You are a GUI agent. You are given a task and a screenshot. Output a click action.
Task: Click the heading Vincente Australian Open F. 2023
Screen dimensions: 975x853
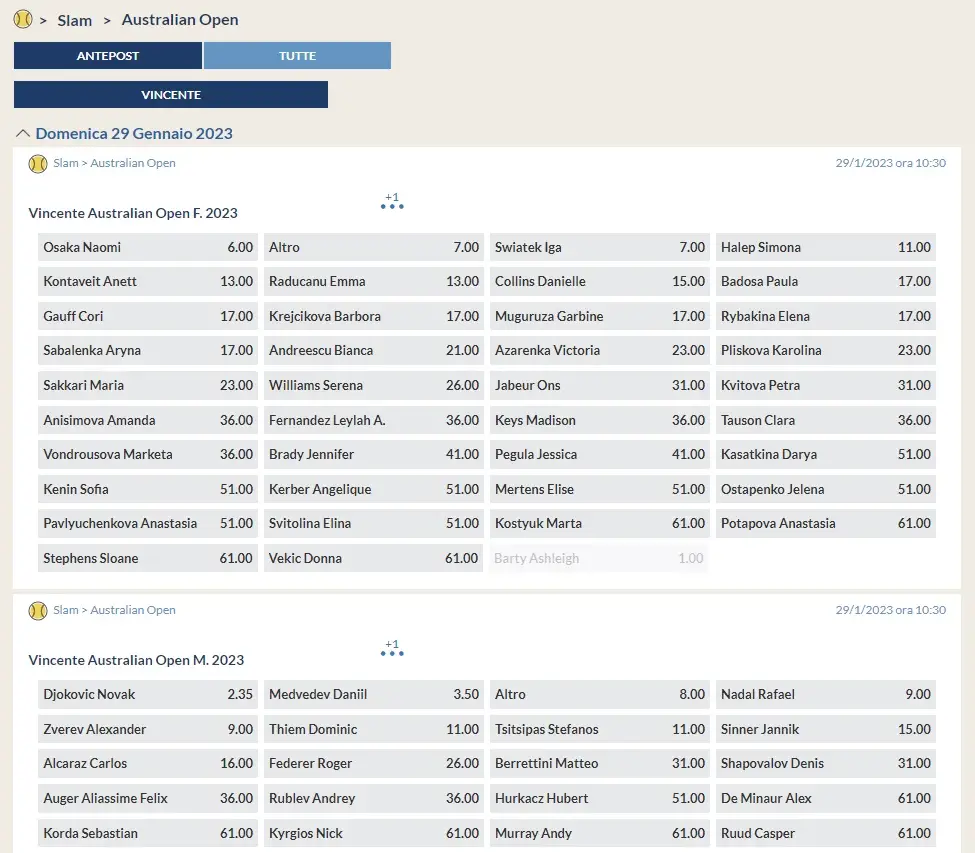pyautogui.click(x=133, y=213)
